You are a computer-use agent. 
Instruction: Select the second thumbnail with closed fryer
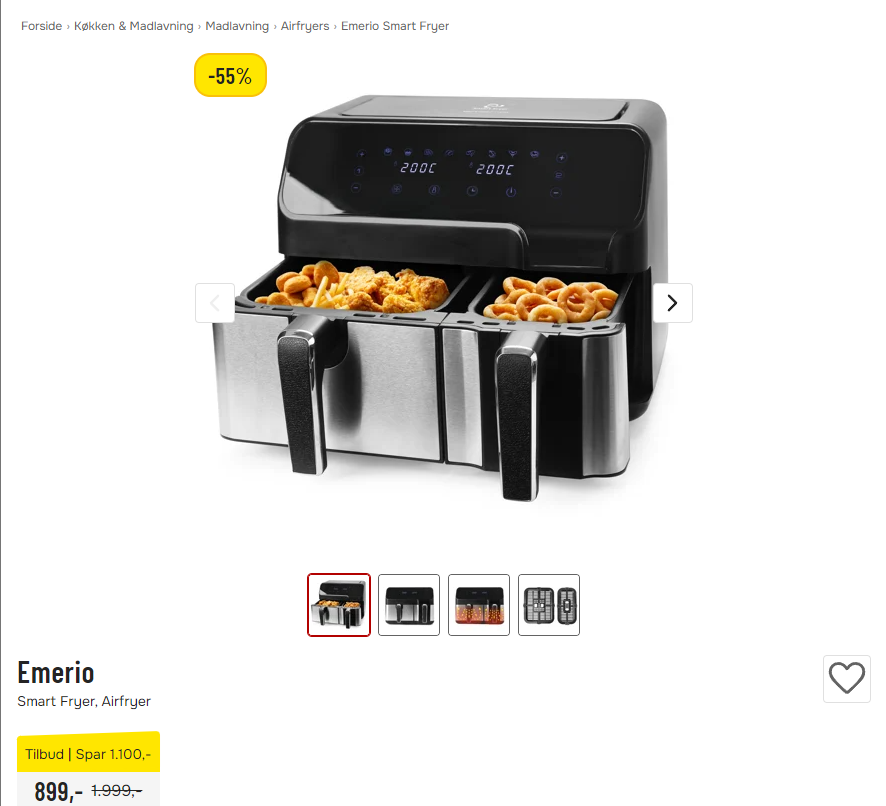pyautogui.click(x=409, y=605)
